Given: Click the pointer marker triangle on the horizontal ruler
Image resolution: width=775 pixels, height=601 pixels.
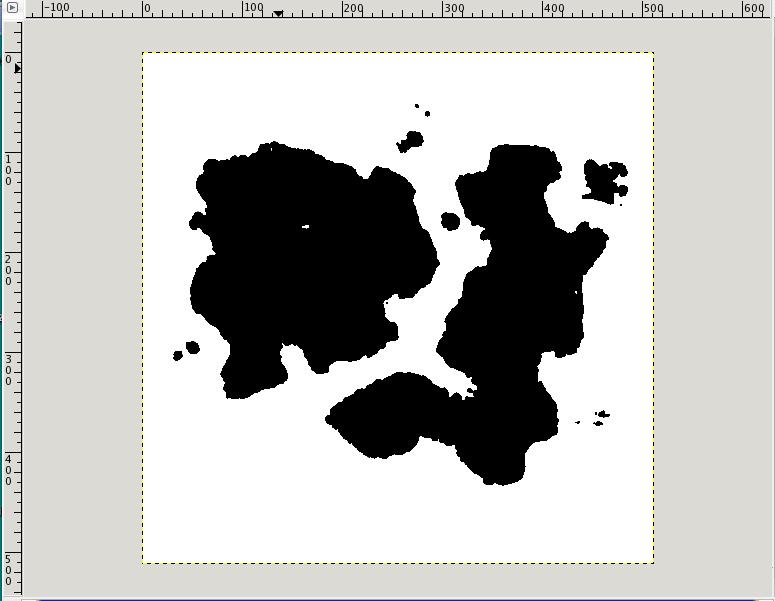Looking at the screenshot, I should coord(278,13).
